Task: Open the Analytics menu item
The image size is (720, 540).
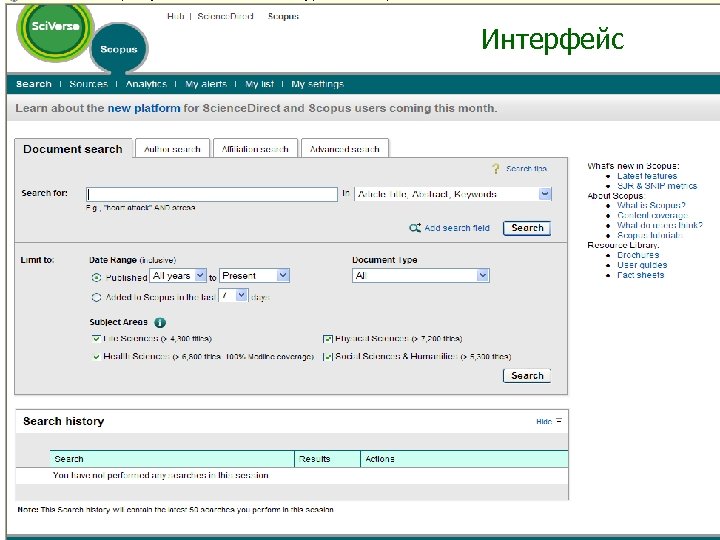Action: [146, 84]
